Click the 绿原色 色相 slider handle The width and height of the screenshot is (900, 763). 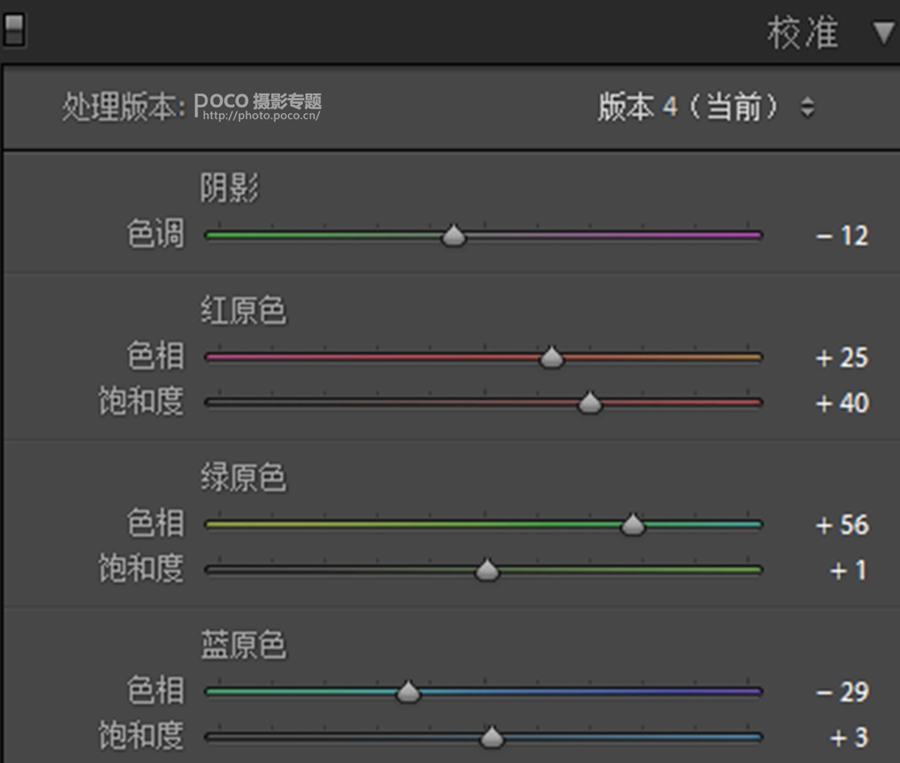pyautogui.click(x=633, y=525)
